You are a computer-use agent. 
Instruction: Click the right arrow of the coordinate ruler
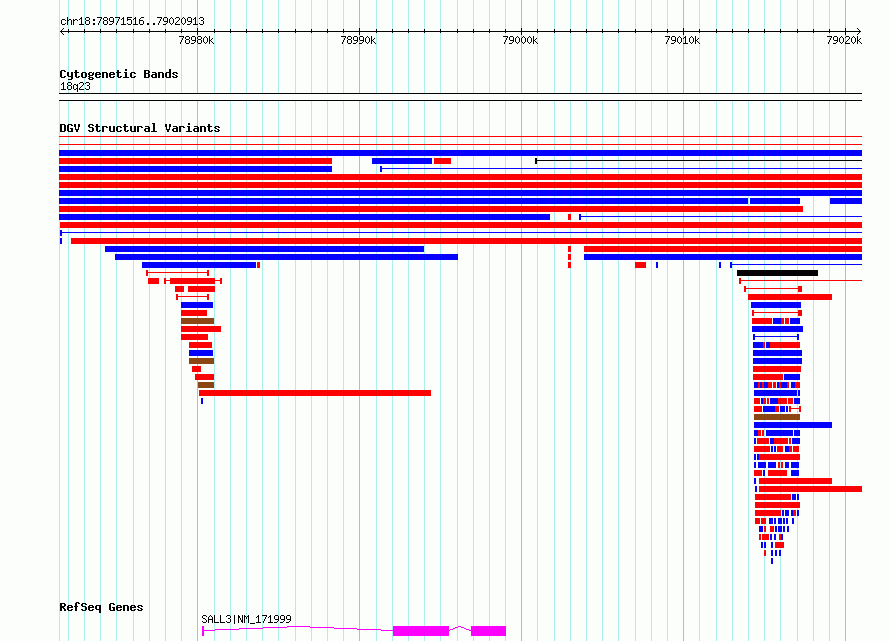tap(858, 31)
